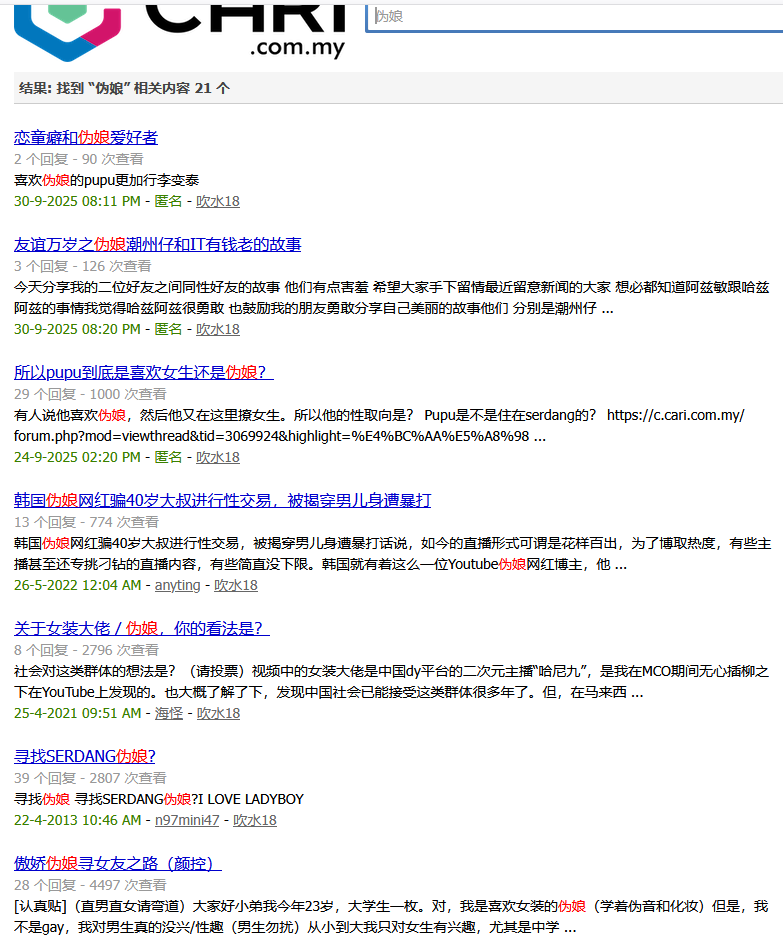Open 吹水18 forum from 24-9-2025 result

(218, 457)
